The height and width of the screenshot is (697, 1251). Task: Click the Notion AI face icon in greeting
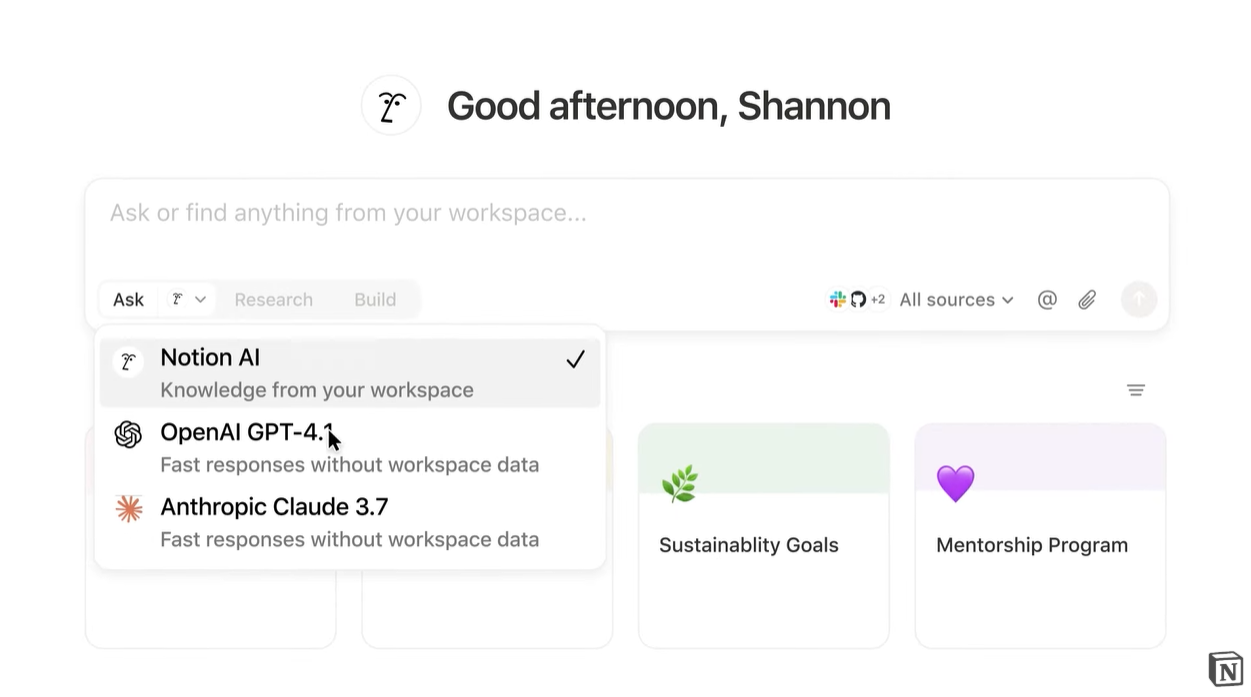point(391,105)
